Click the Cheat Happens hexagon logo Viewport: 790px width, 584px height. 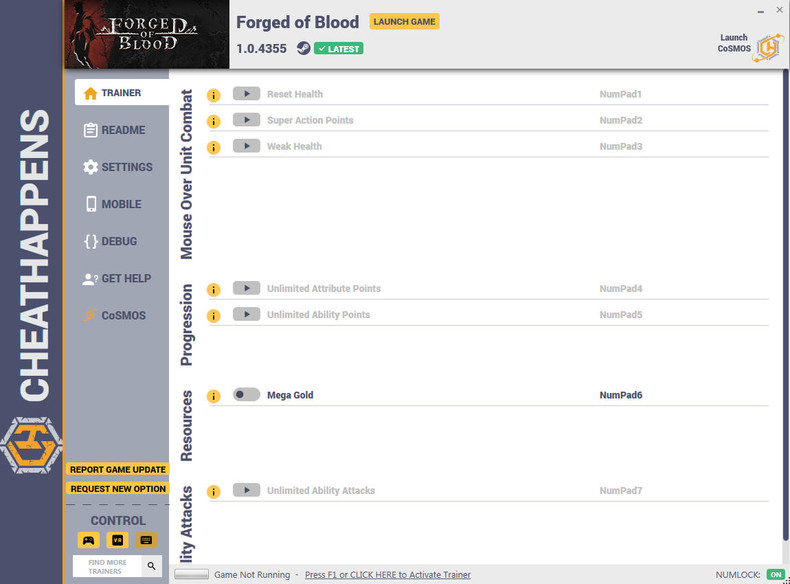click(x=31, y=445)
